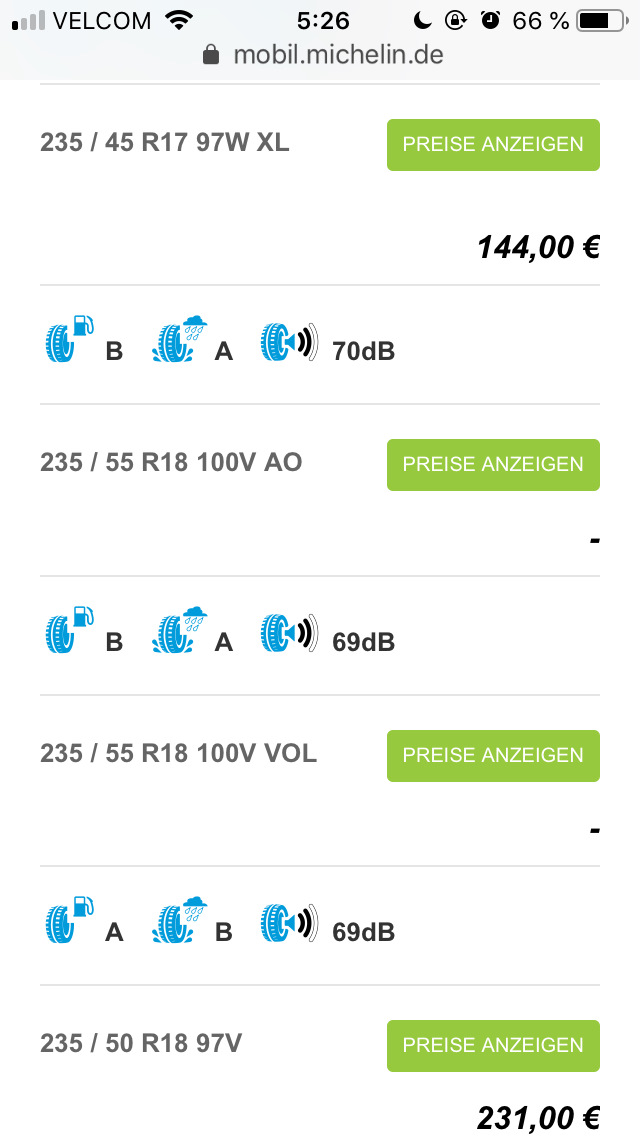Show prices for 235/55 R18 100V AO
The image size is (640, 1136).
tap(493, 465)
